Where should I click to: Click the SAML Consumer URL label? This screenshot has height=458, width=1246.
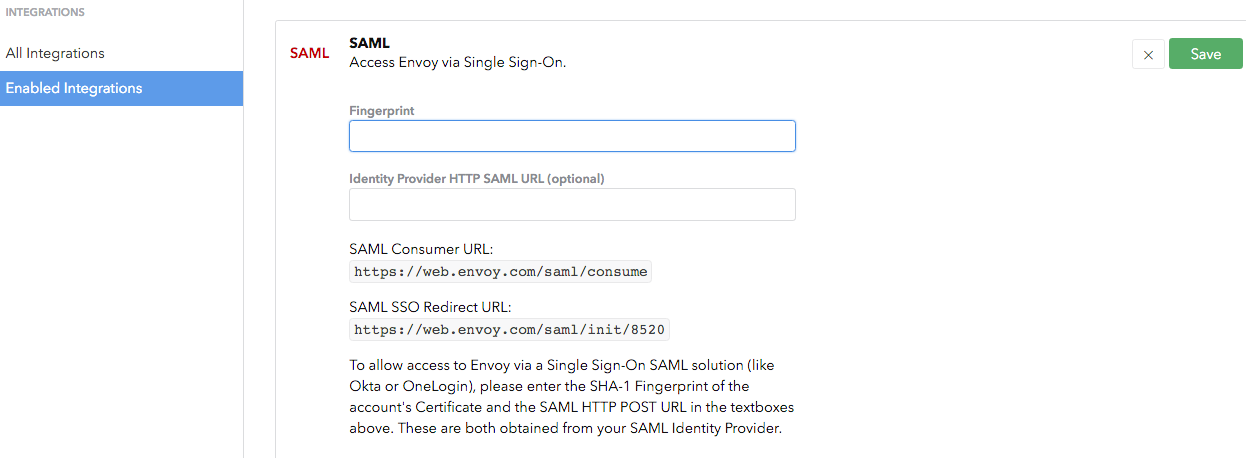coord(421,249)
